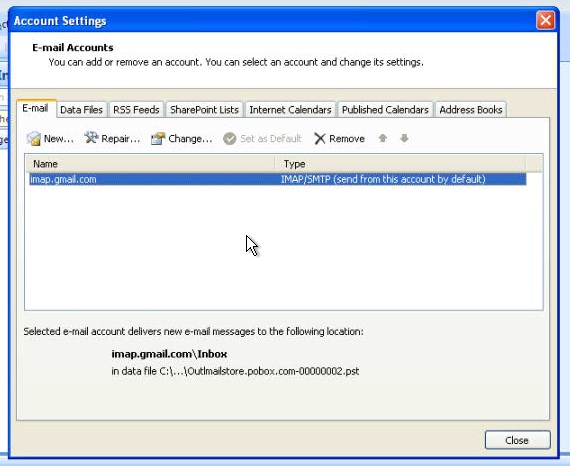Click the Change account icon

tap(158, 138)
